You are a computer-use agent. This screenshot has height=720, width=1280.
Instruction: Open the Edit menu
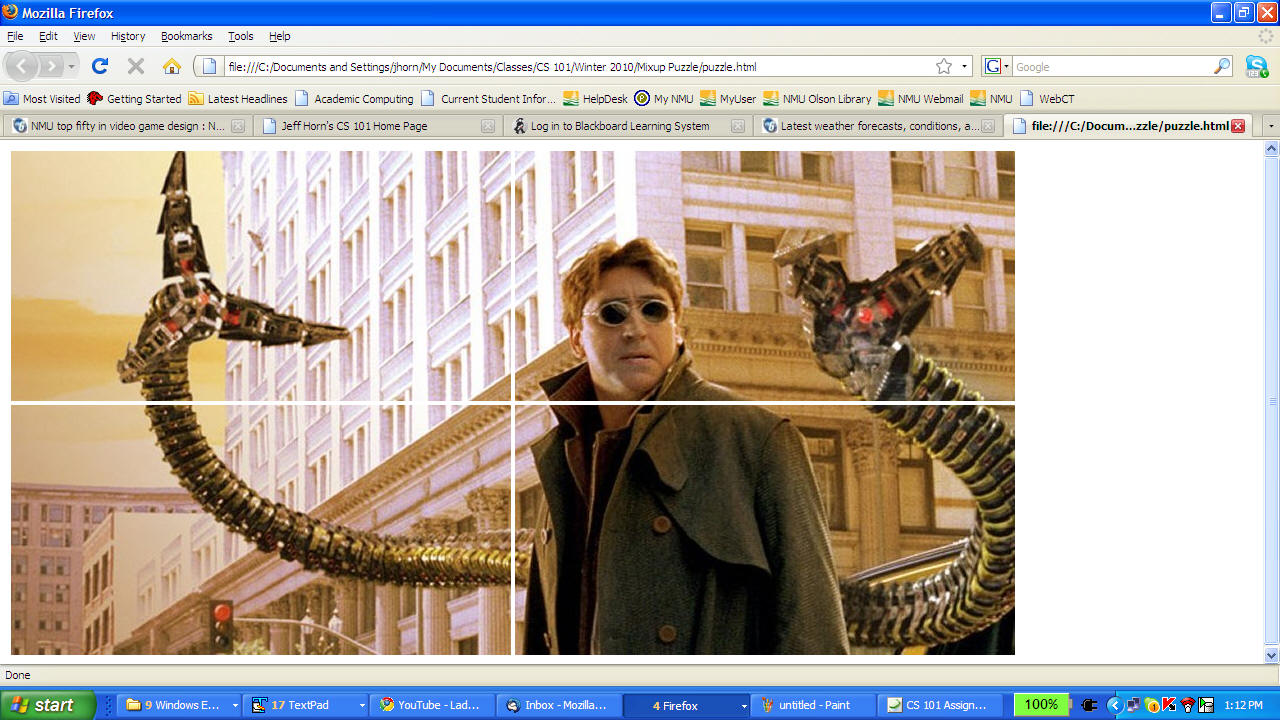(x=48, y=36)
